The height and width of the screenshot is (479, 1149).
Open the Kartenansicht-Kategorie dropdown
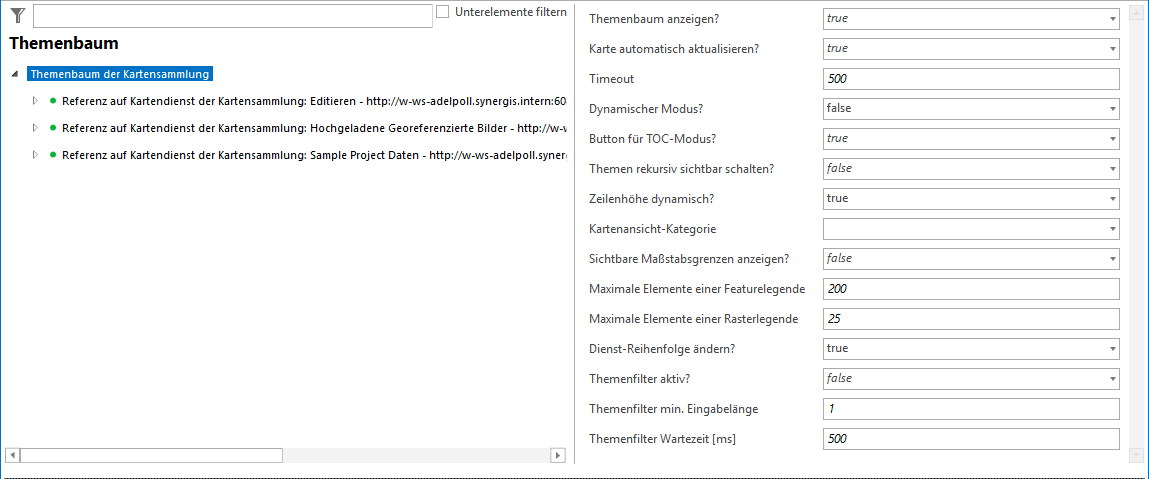1112,229
